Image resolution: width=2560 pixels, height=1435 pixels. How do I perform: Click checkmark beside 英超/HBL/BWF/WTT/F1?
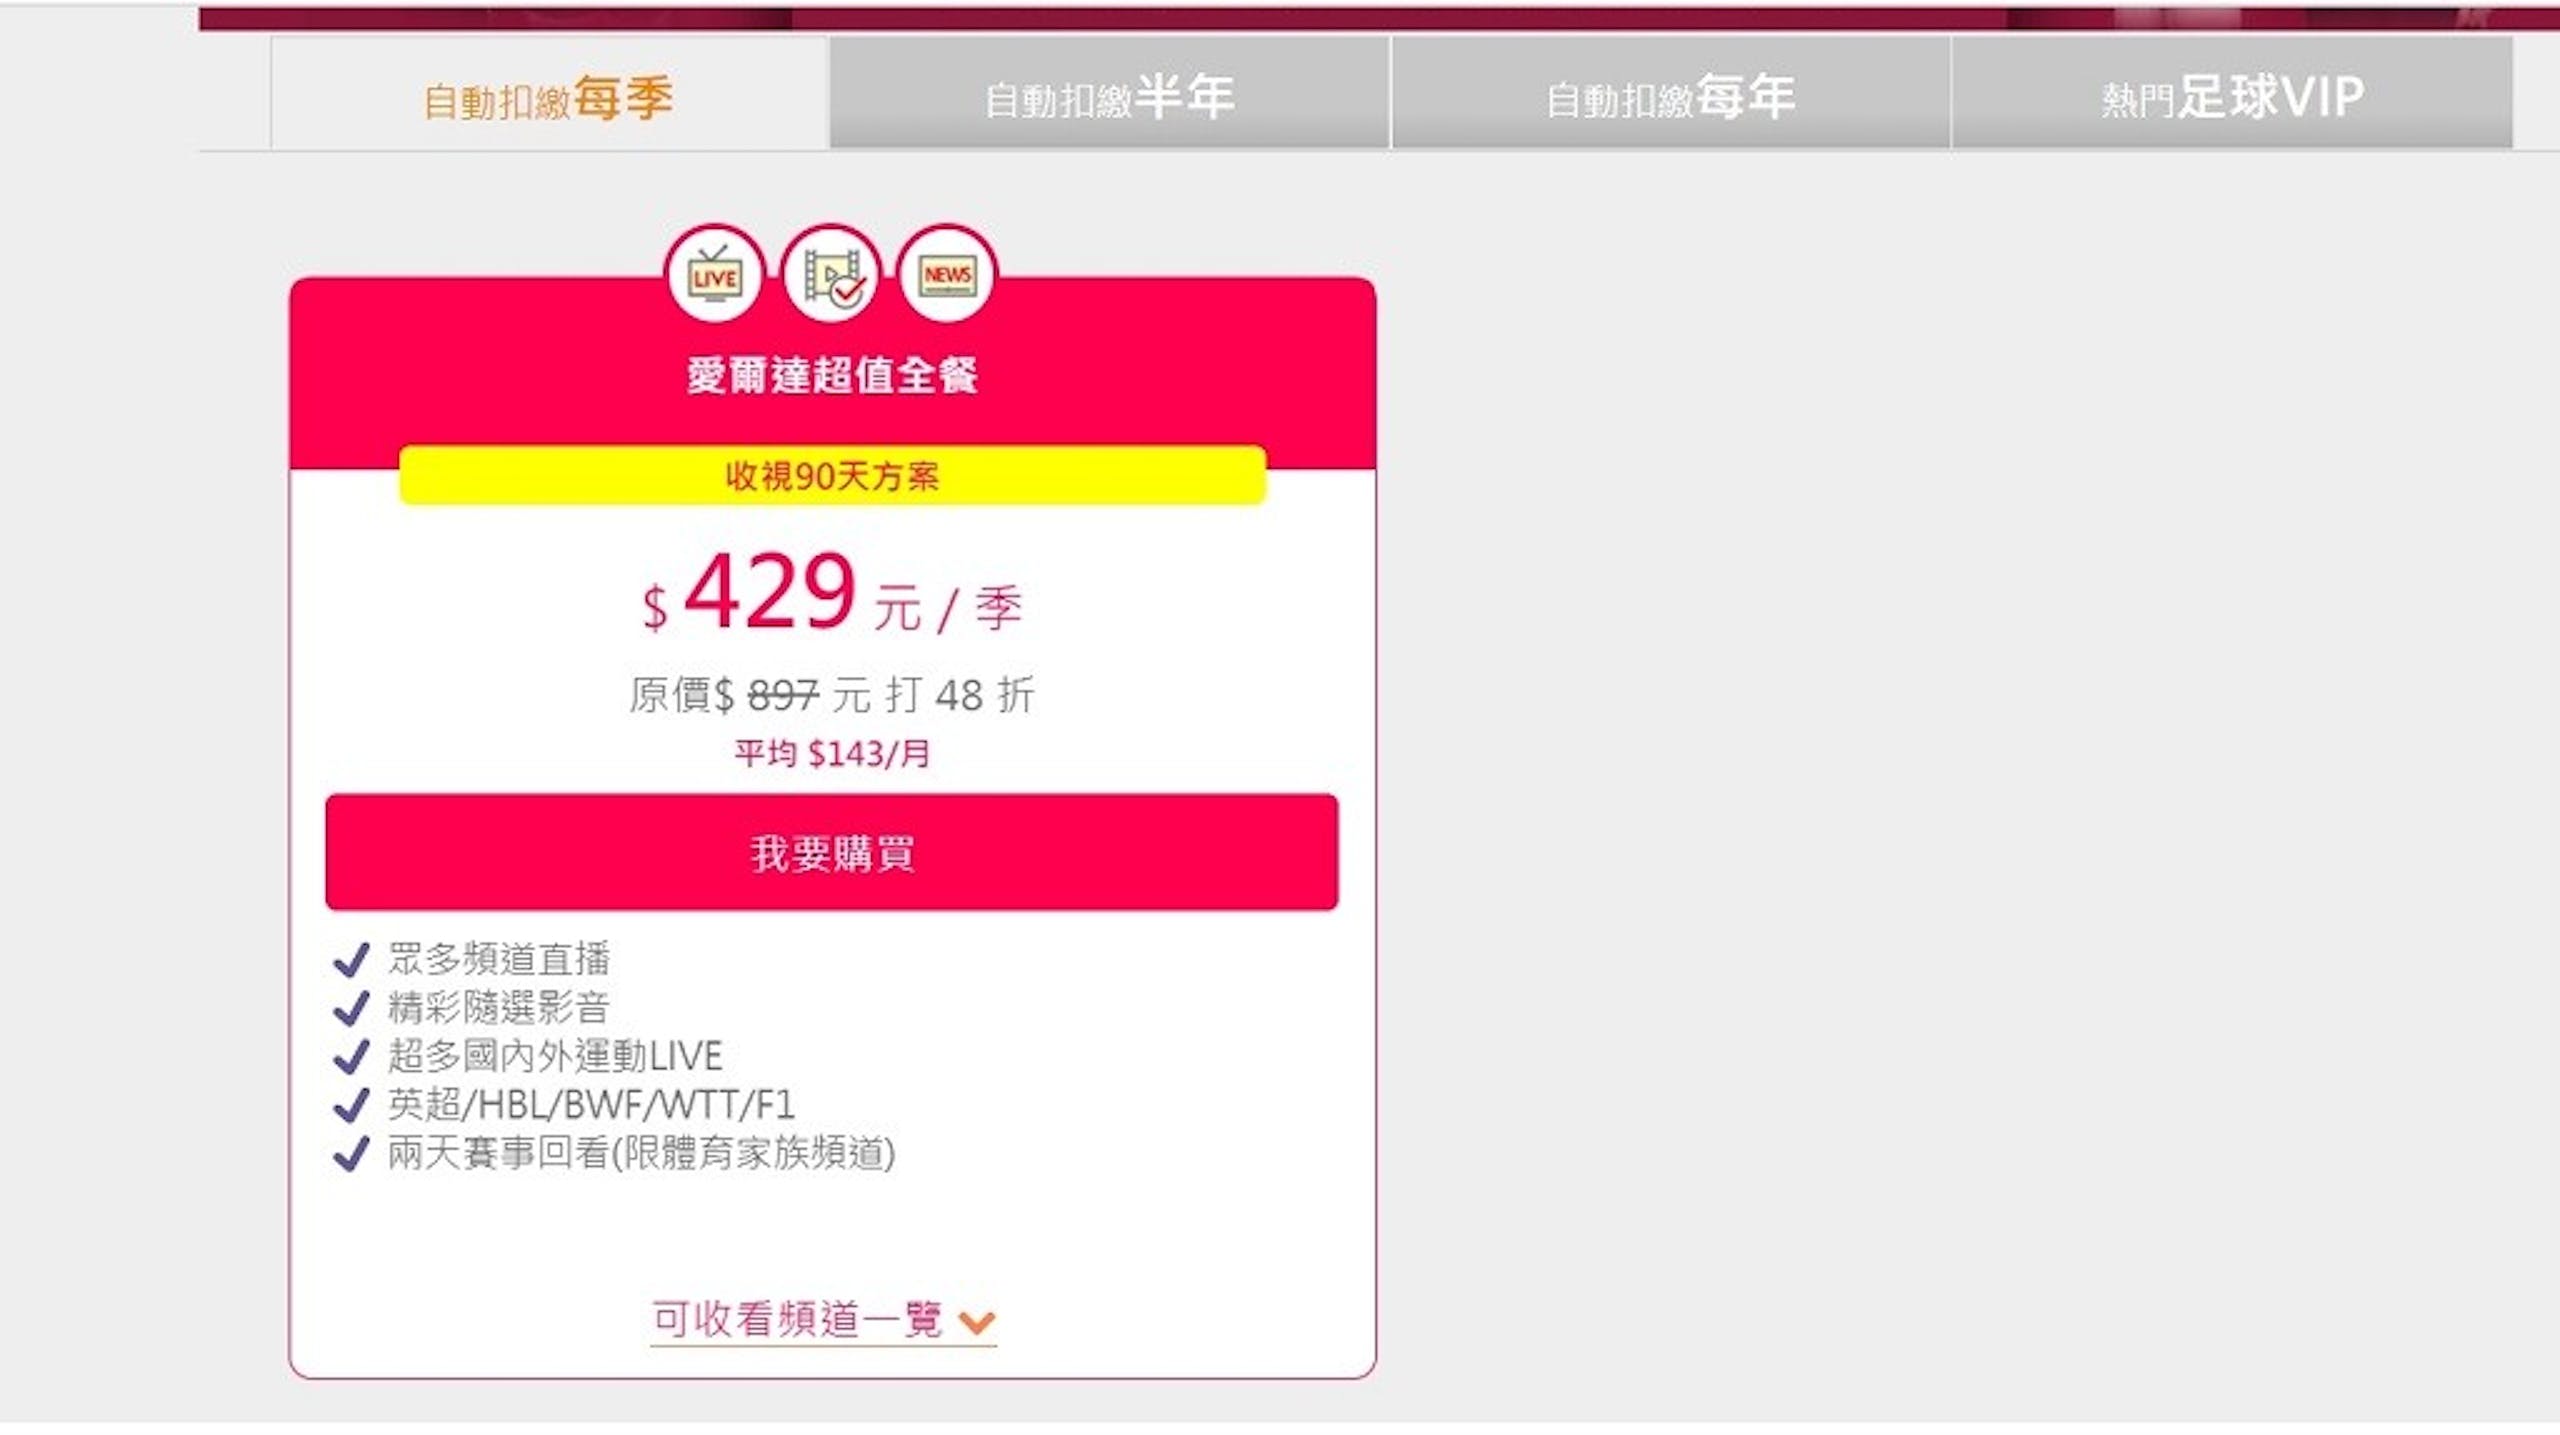(351, 1105)
